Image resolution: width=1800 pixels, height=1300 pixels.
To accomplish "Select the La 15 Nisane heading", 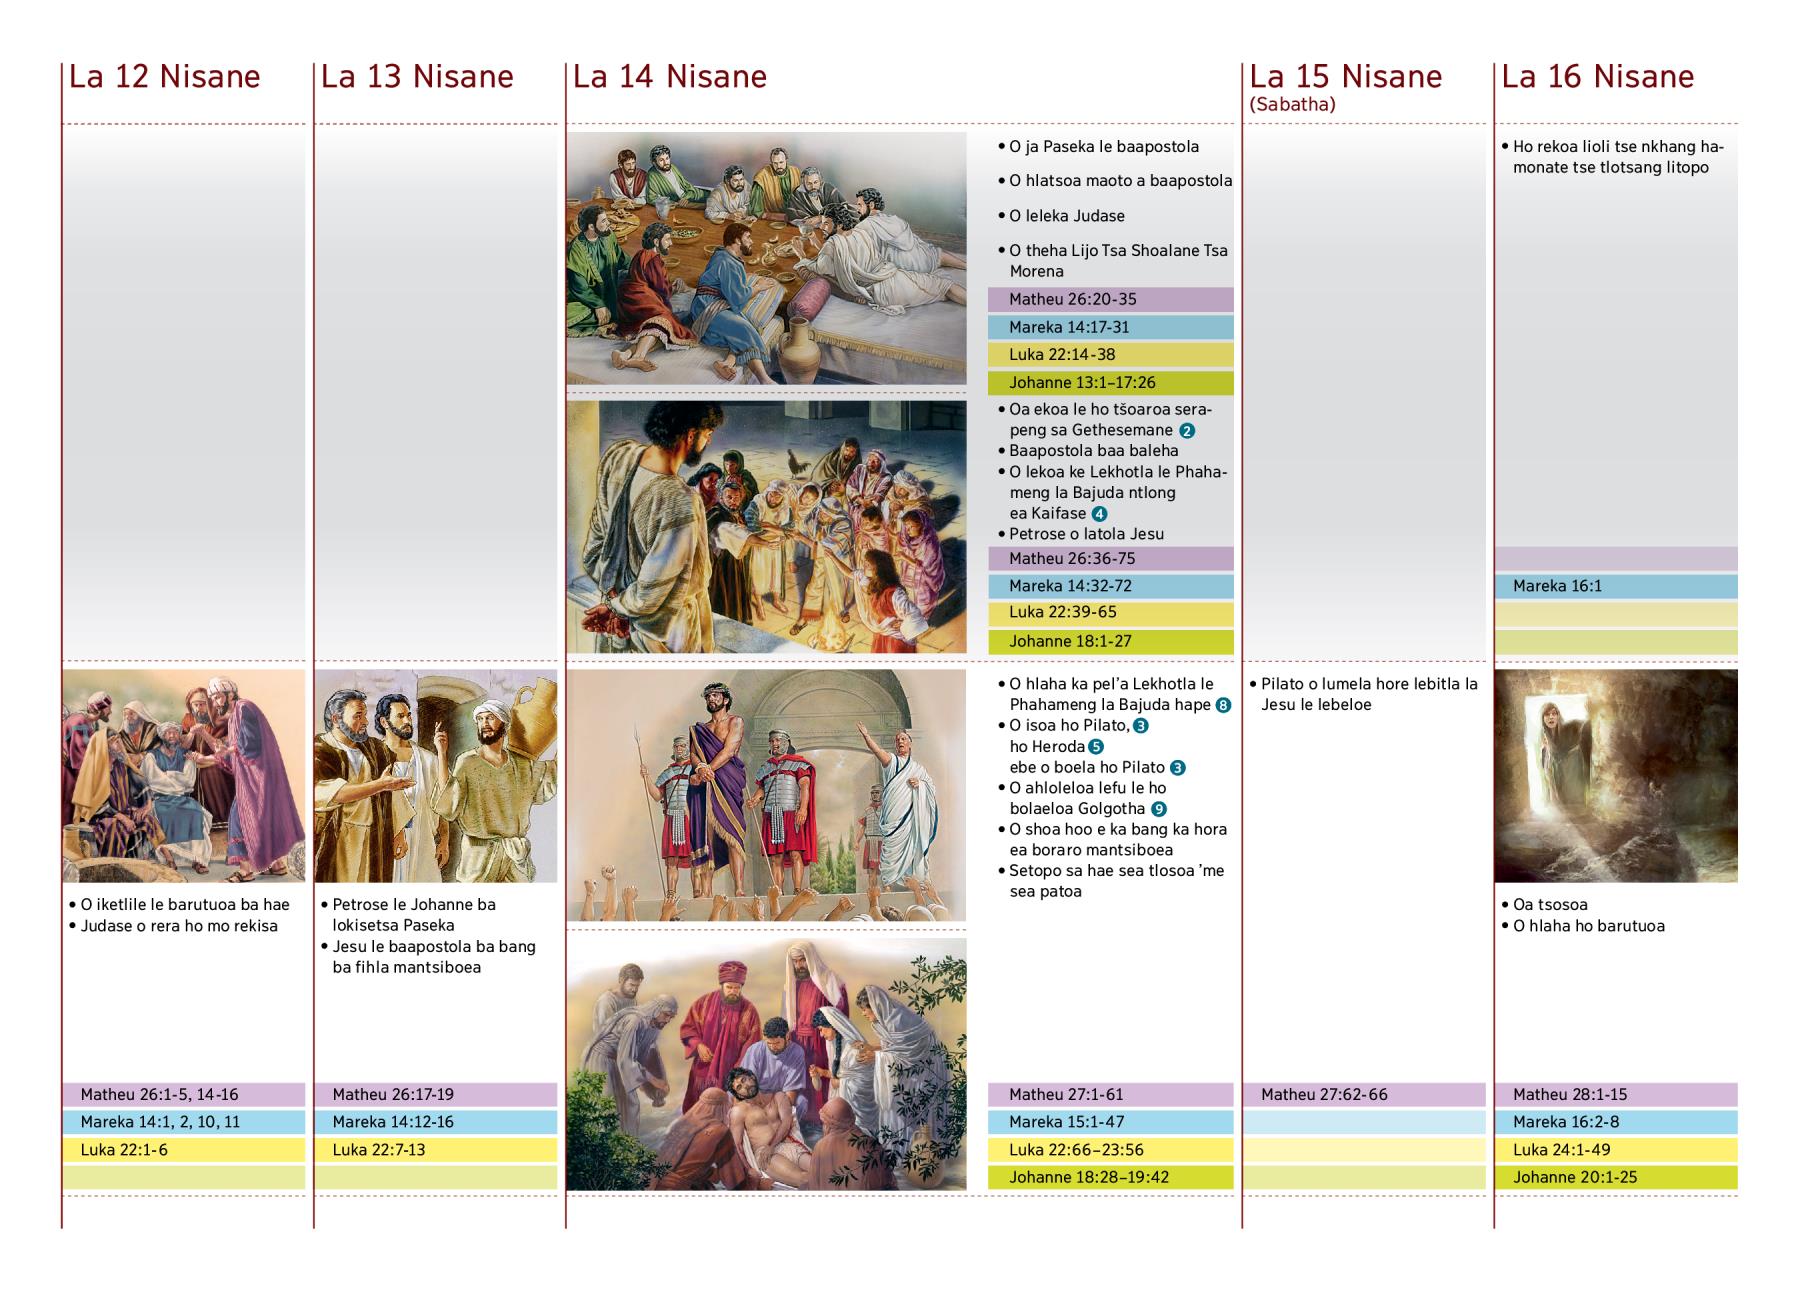I will pyautogui.click(x=1345, y=77).
